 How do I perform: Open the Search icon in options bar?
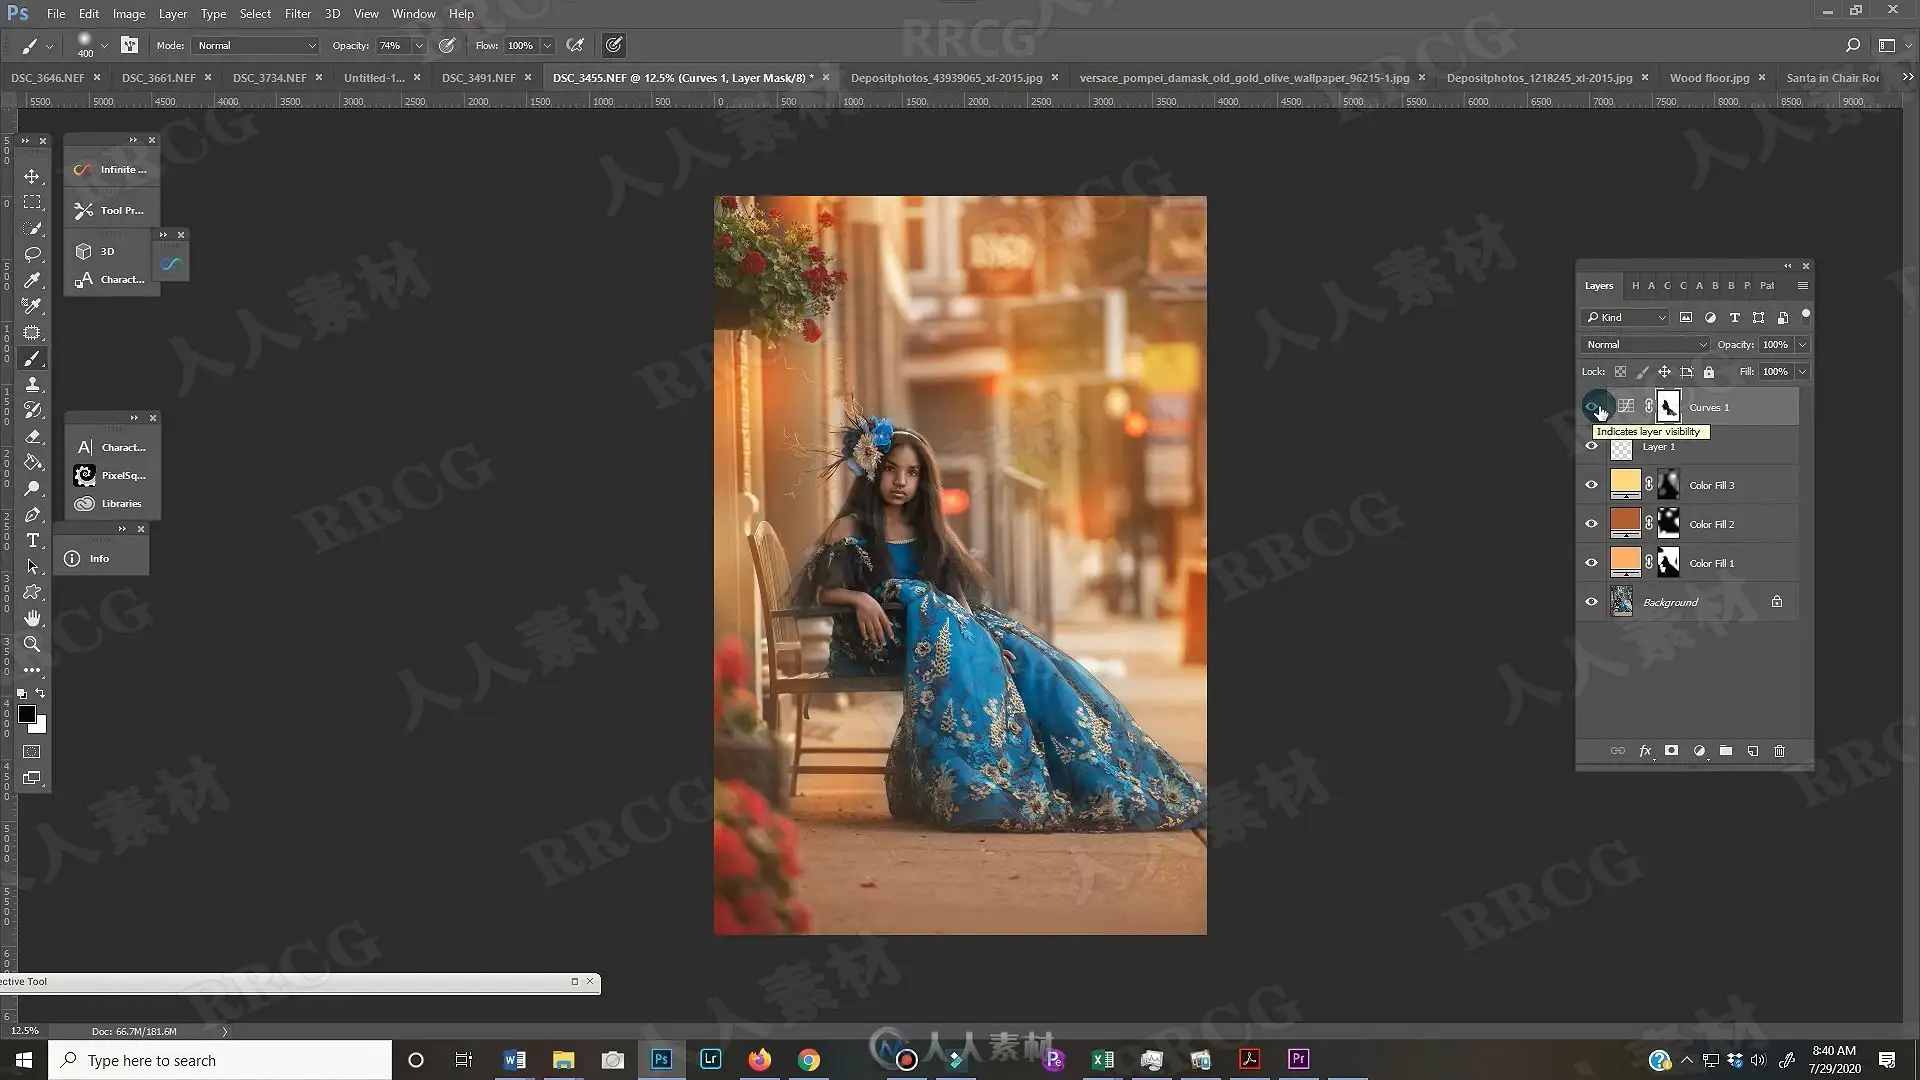pyautogui.click(x=1852, y=45)
